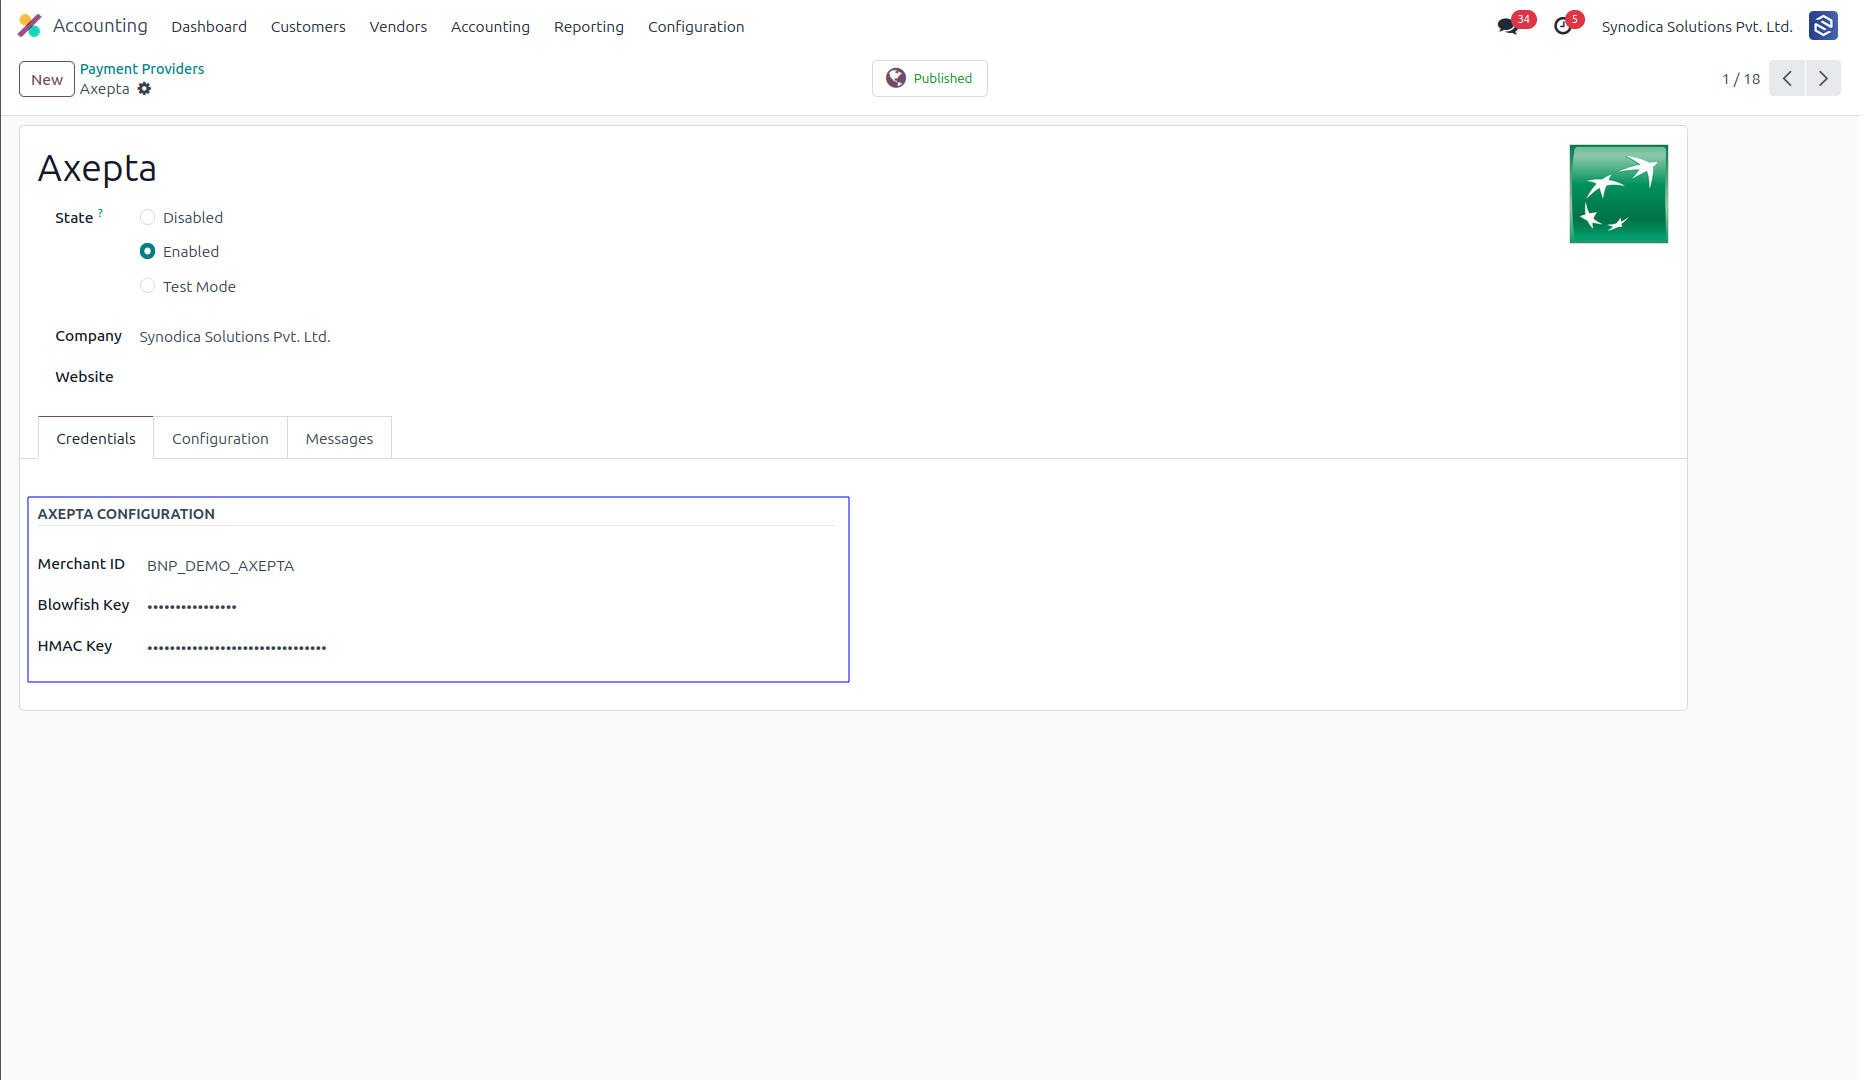
Task: Select the Enabled state radio button
Action: pyautogui.click(x=147, y=251)
